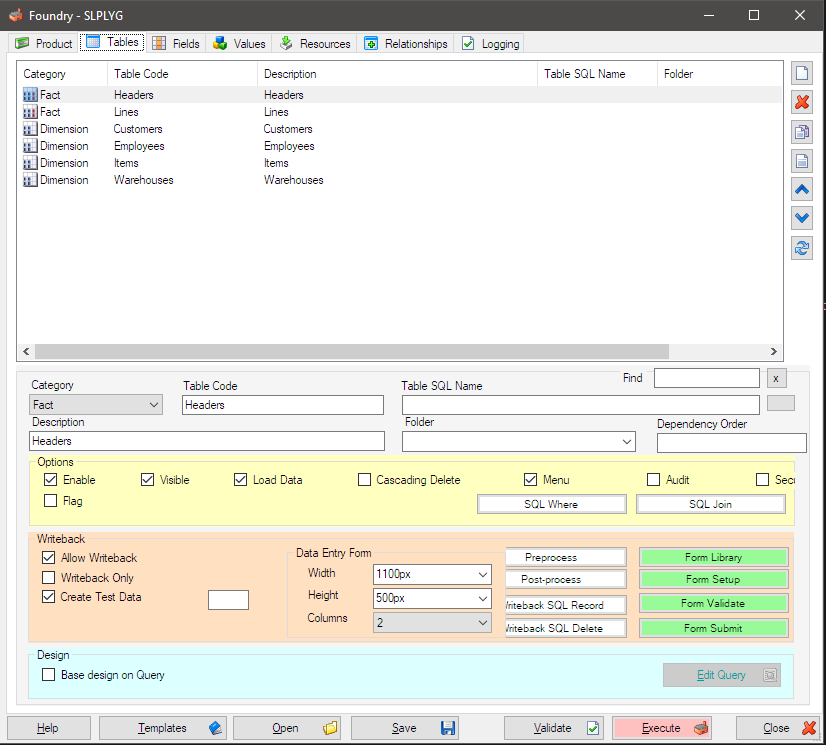Click the refresh list icon button
Viewport: 826px width, 745px height.
click(802, 248)
